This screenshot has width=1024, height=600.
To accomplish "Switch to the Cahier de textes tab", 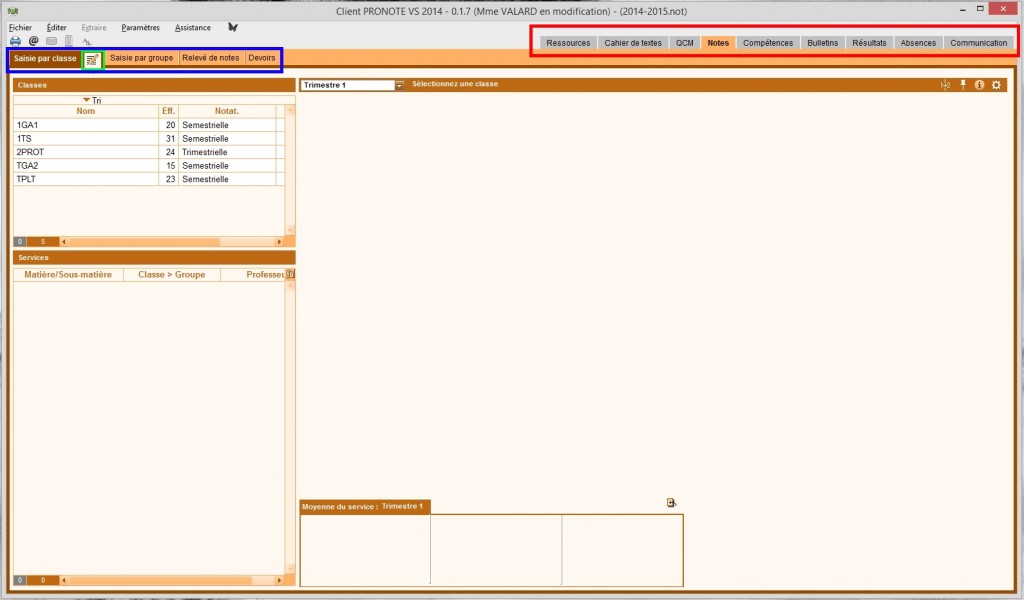I will coord(633,43).
